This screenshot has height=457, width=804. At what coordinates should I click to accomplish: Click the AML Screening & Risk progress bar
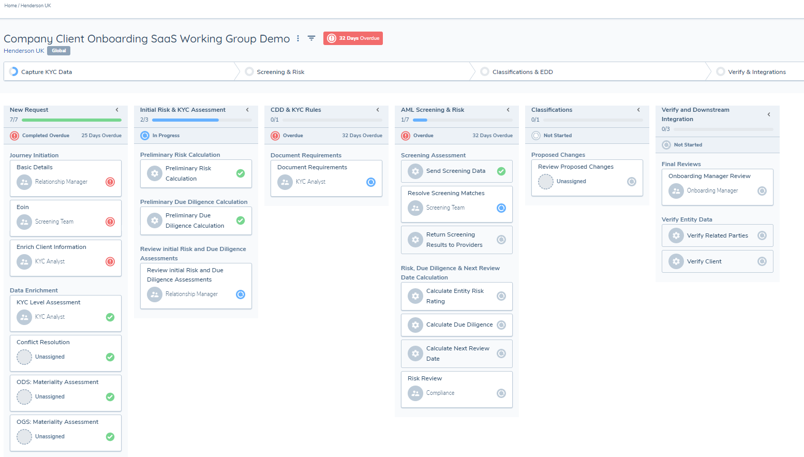[463, 120]
